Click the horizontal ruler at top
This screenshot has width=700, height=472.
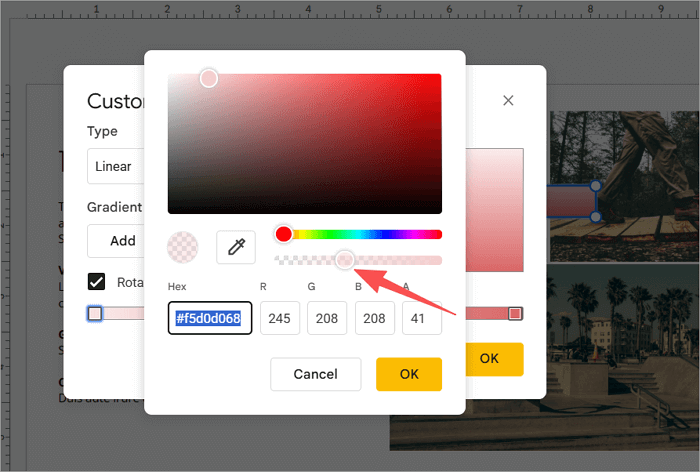(x=350, y=9)
